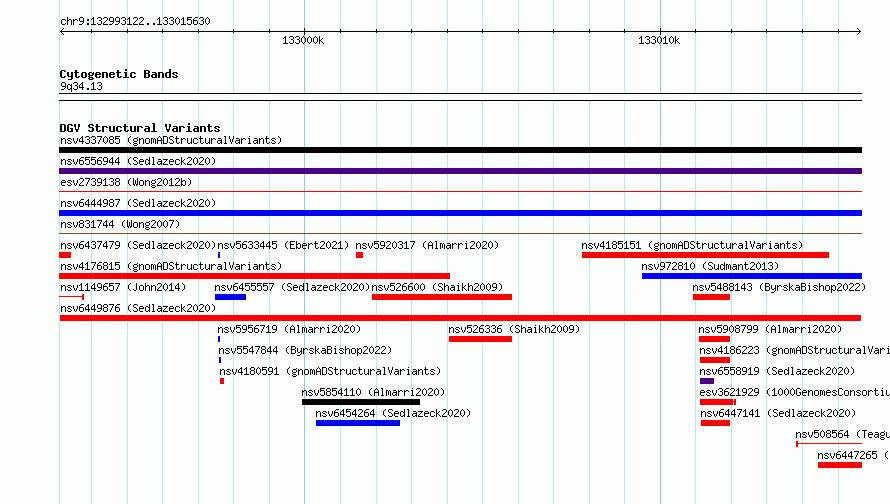Click the 133010k ruler position label
The height and width of the screenshot is (504, 890).
click(x=659, y=40)
